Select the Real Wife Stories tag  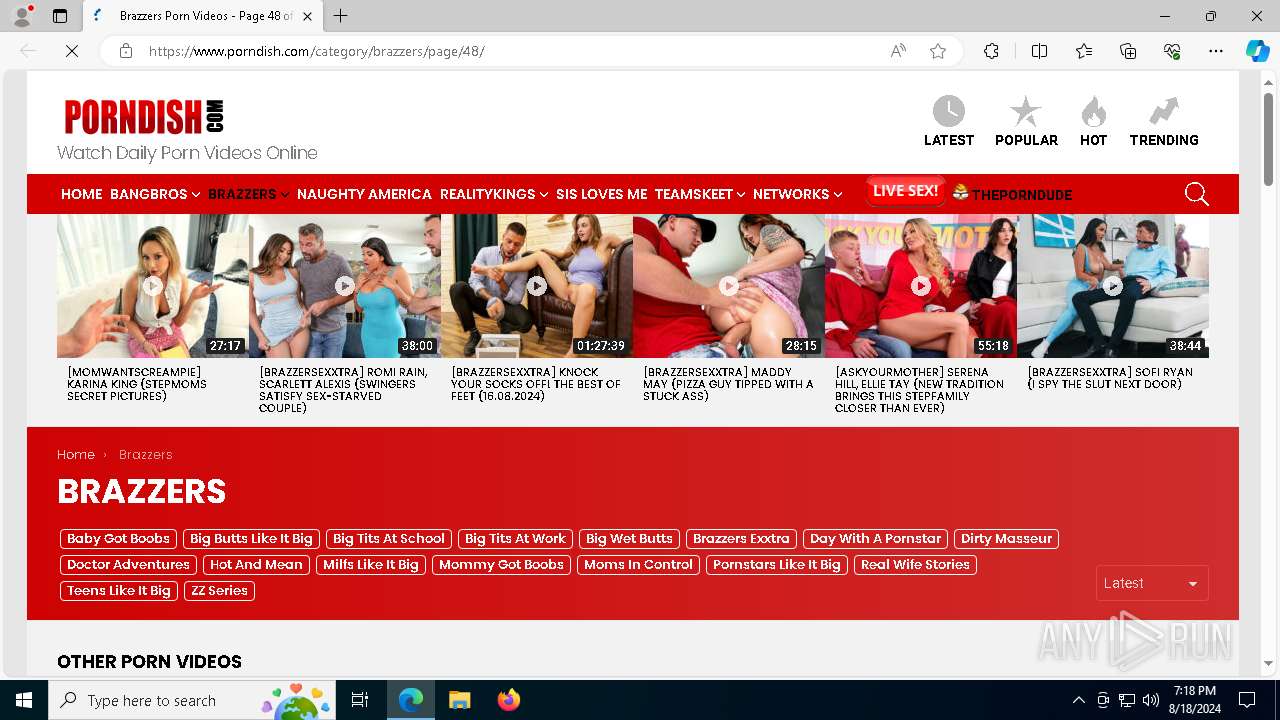(915, 565)
